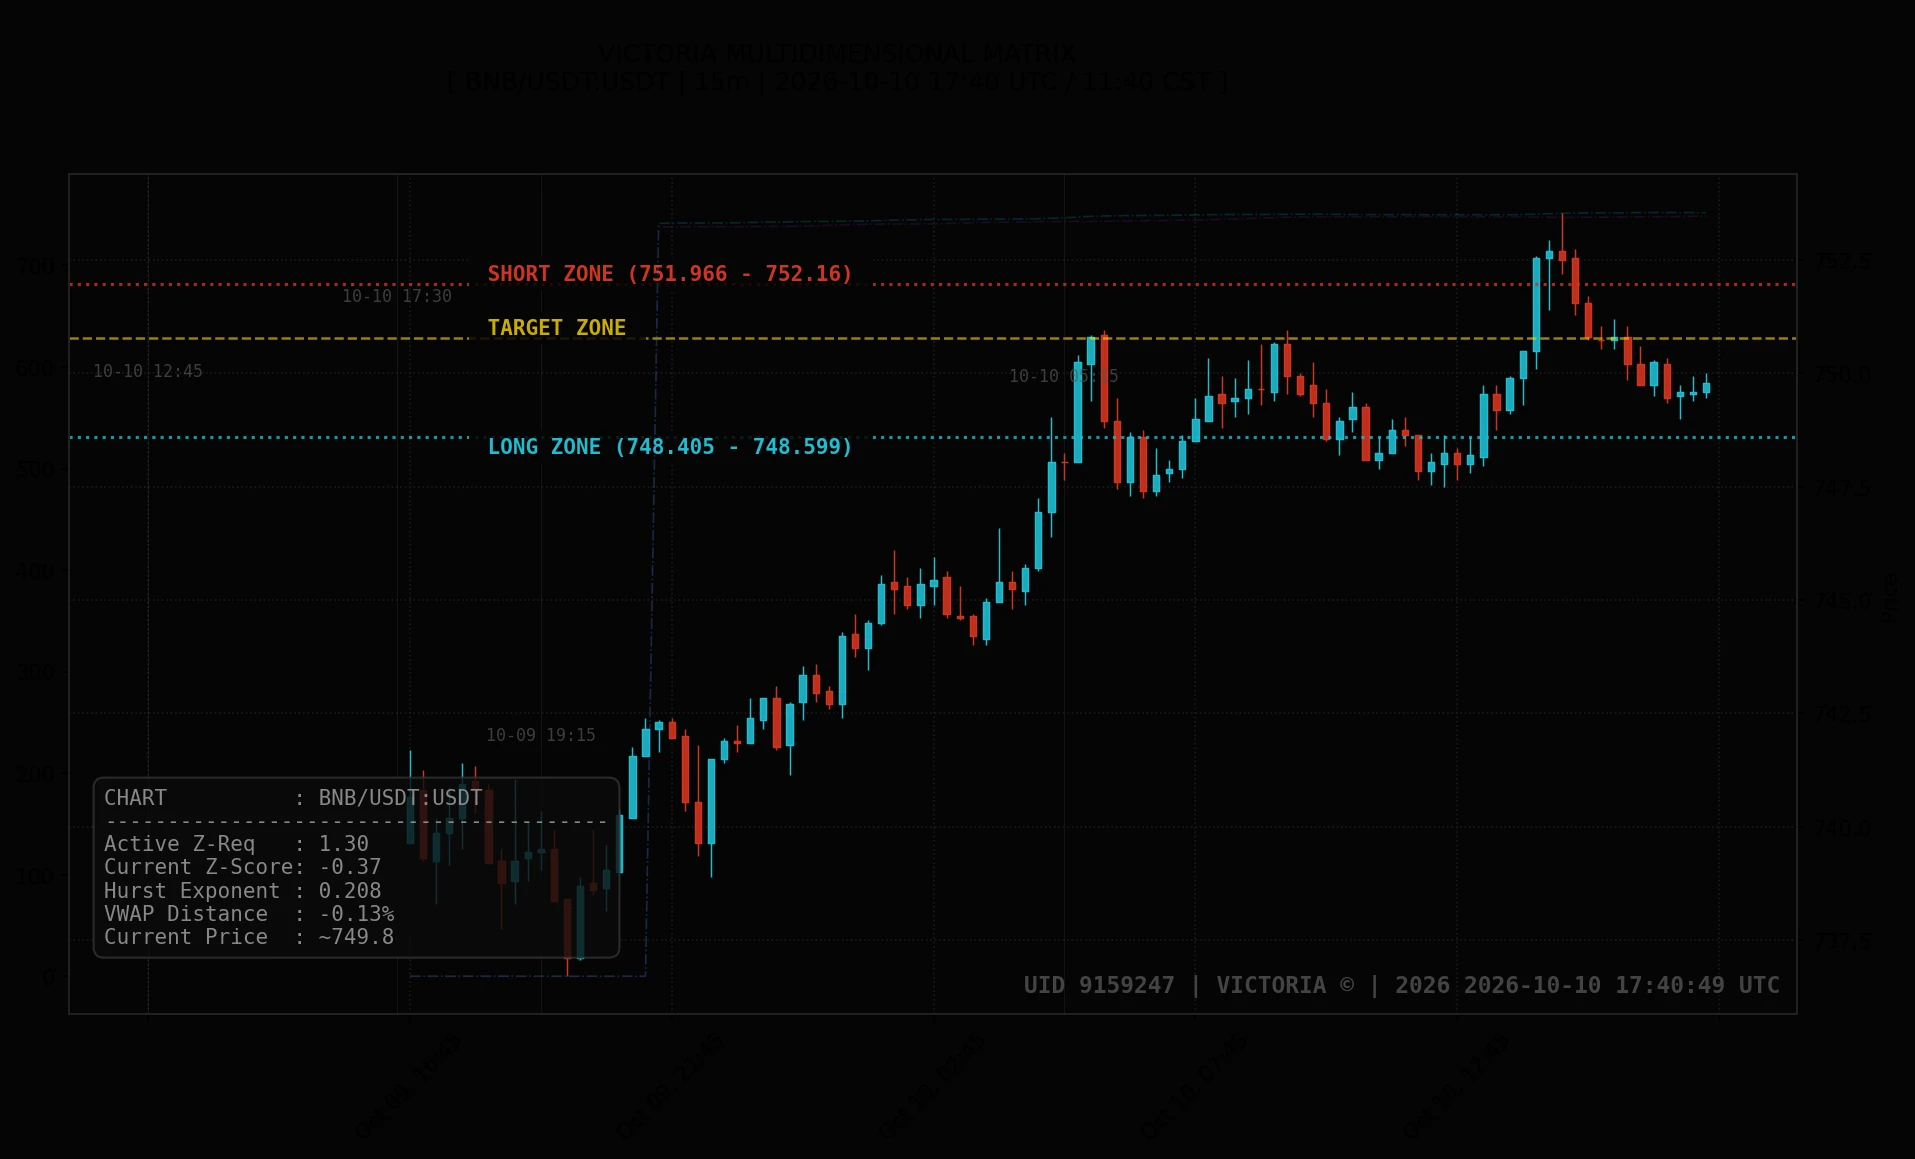Click the LONG ZONE label text

670,447
